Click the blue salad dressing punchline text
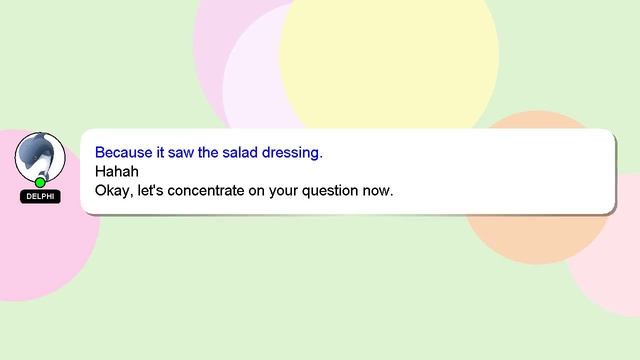Image resolution: width=640 pixels, height=360 pixels. pyautogui.click(x=209, y=152)
